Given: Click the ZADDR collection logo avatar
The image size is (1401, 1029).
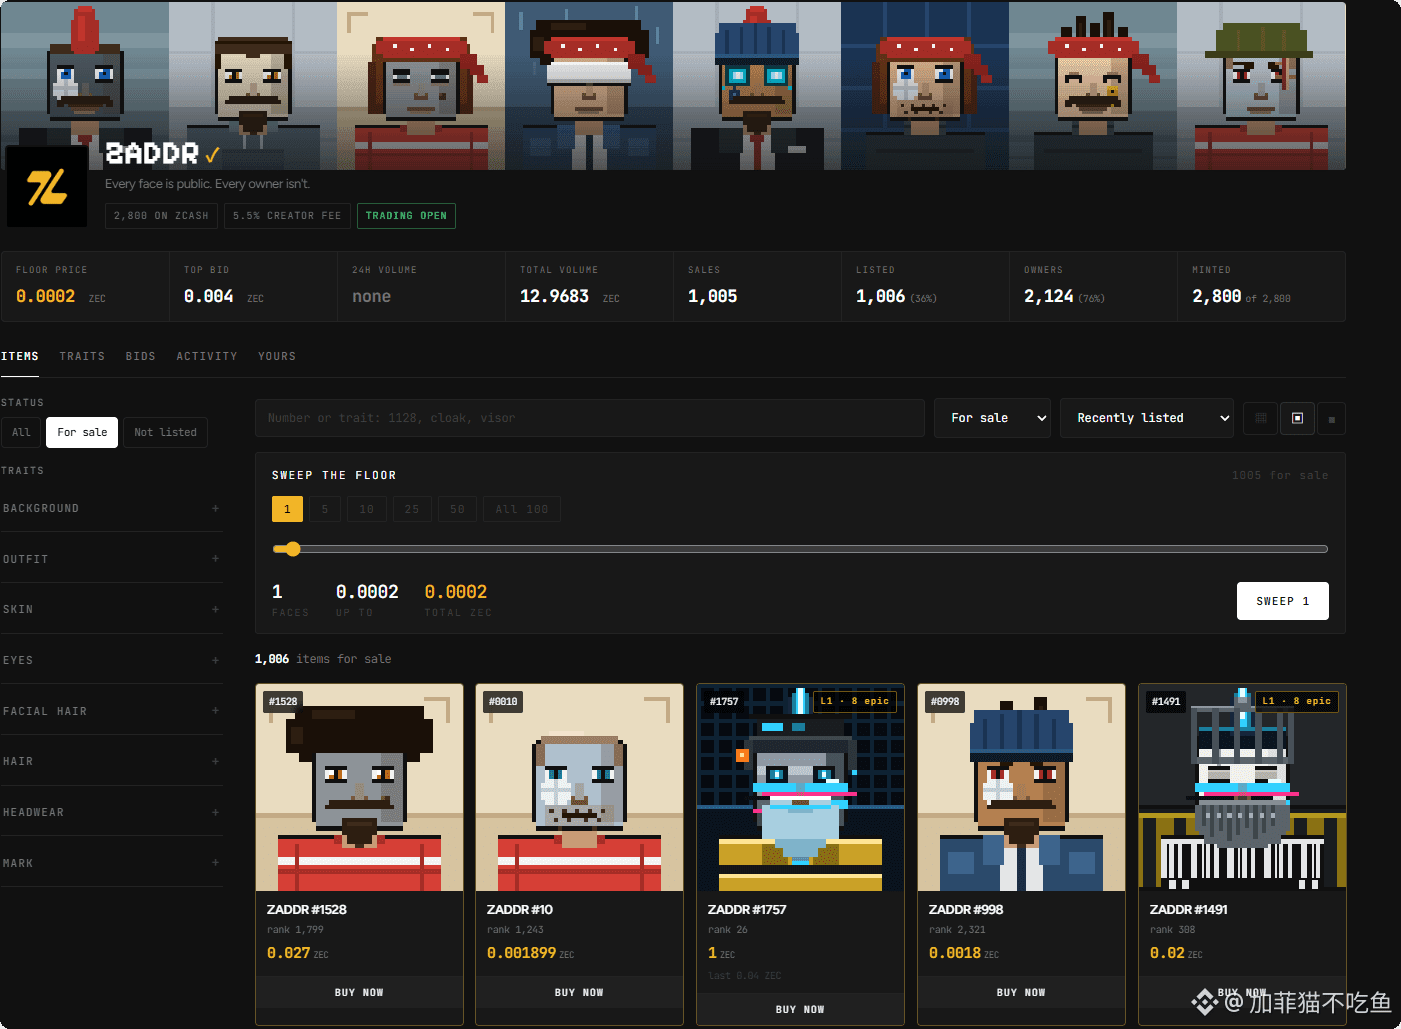Looking at the screenshot, I should (47, 187).
